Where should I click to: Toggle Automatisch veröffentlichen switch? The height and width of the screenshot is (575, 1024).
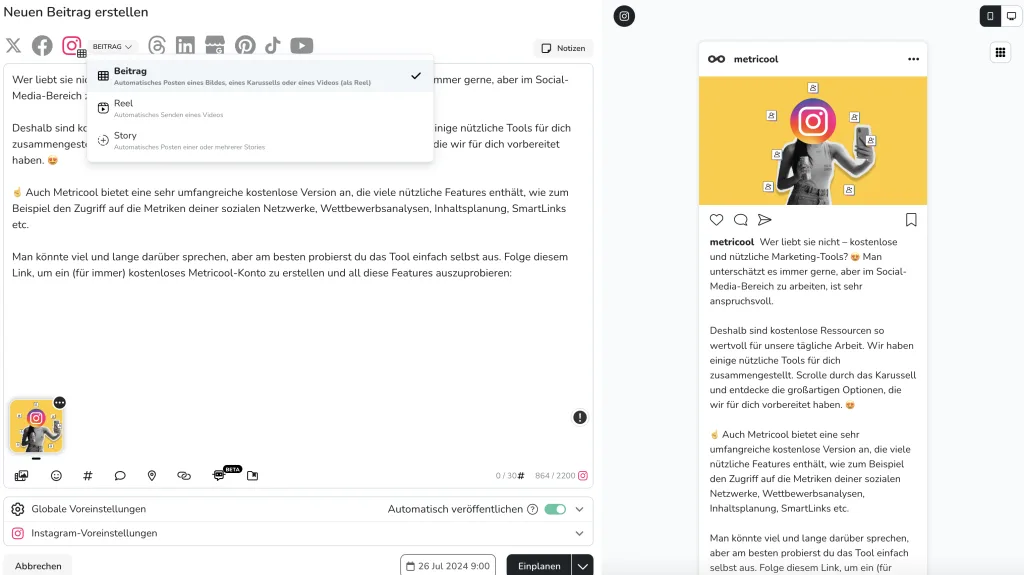tap(555, 509)
